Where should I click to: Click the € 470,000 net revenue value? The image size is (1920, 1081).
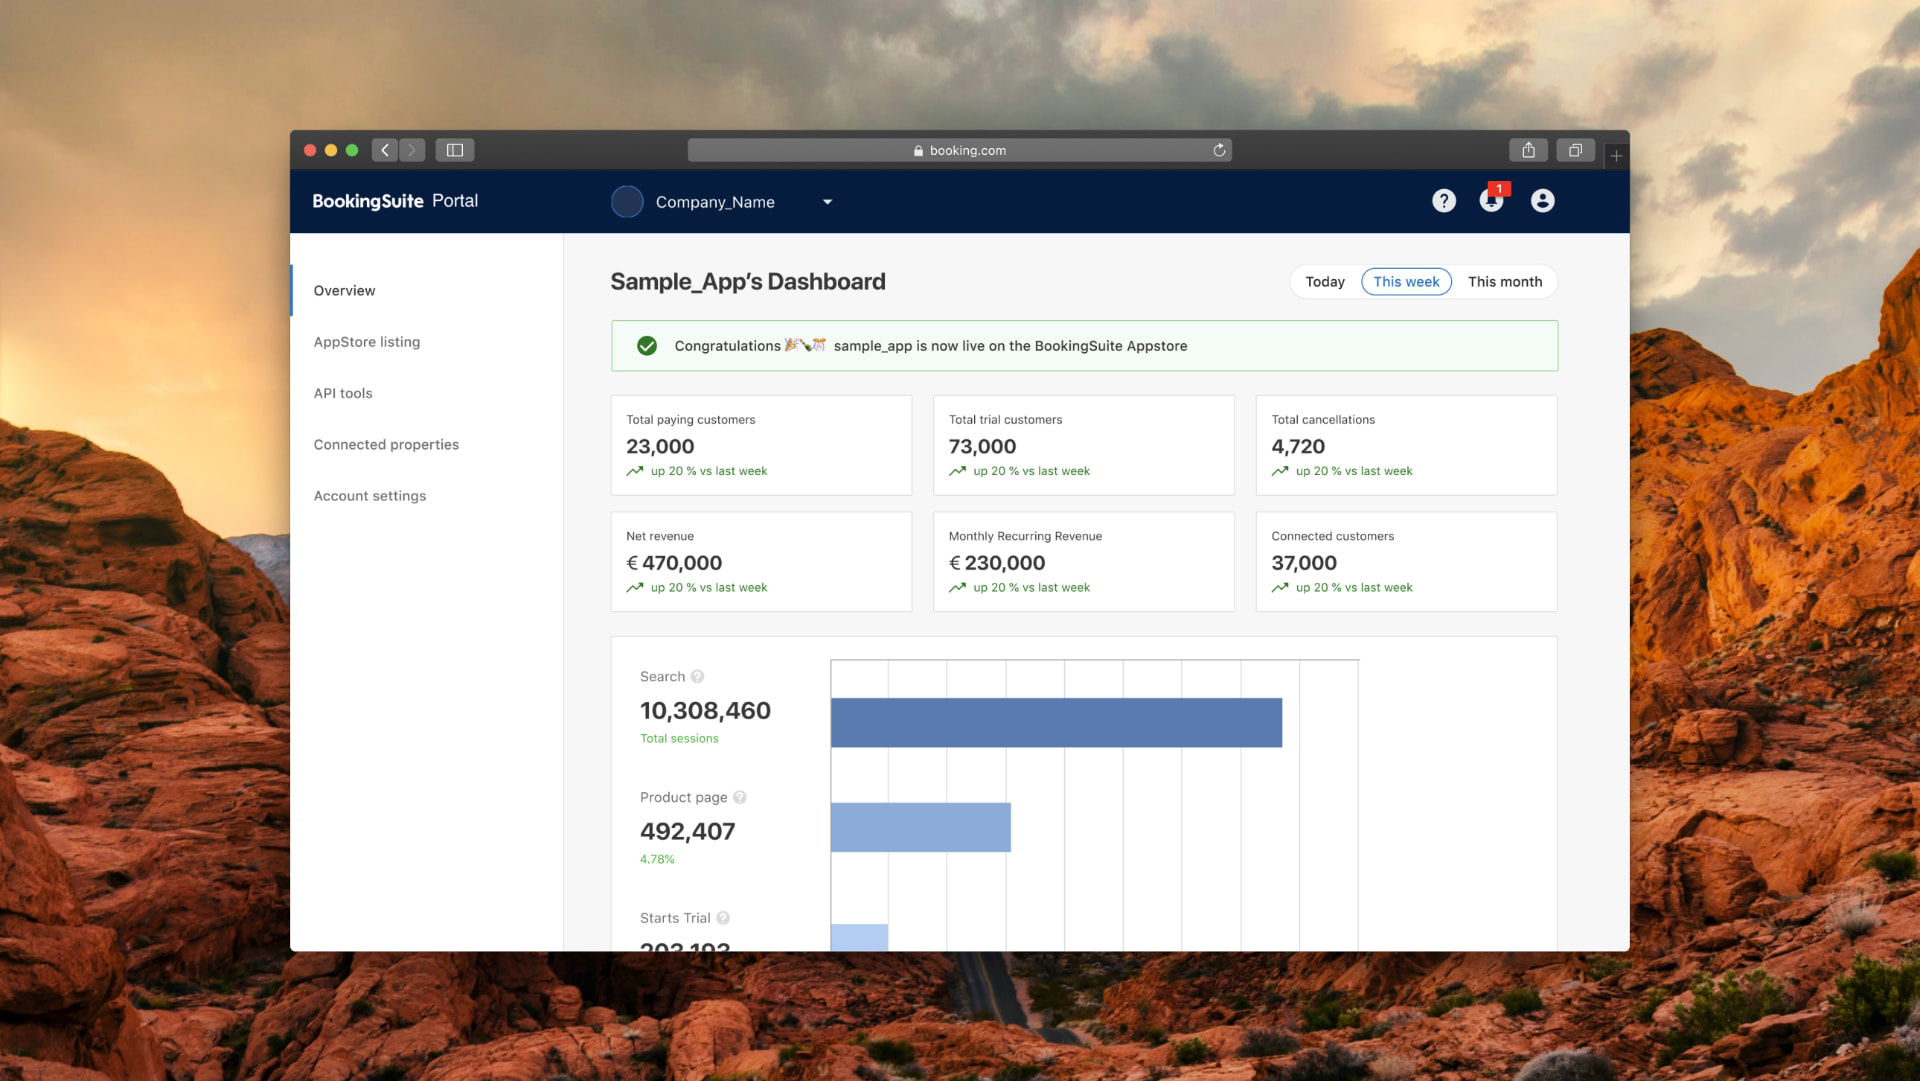(x=674, y=563)
